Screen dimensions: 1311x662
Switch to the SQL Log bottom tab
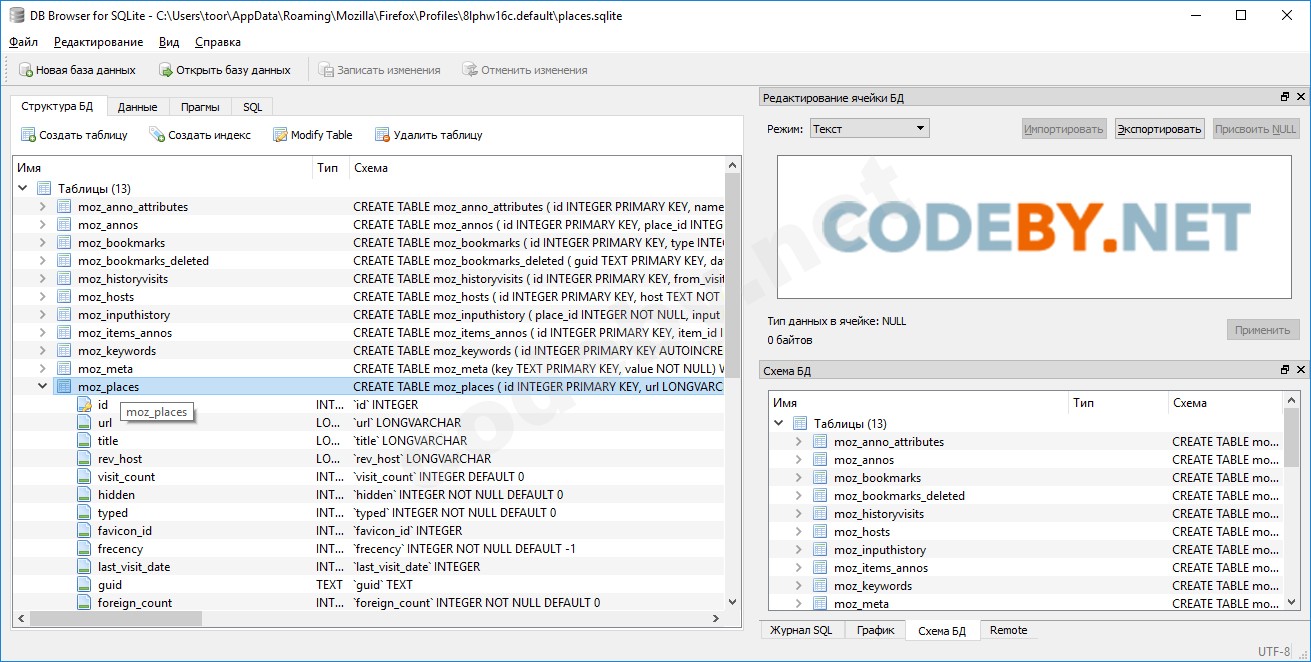pyautogui.click(x=801, y=630)
